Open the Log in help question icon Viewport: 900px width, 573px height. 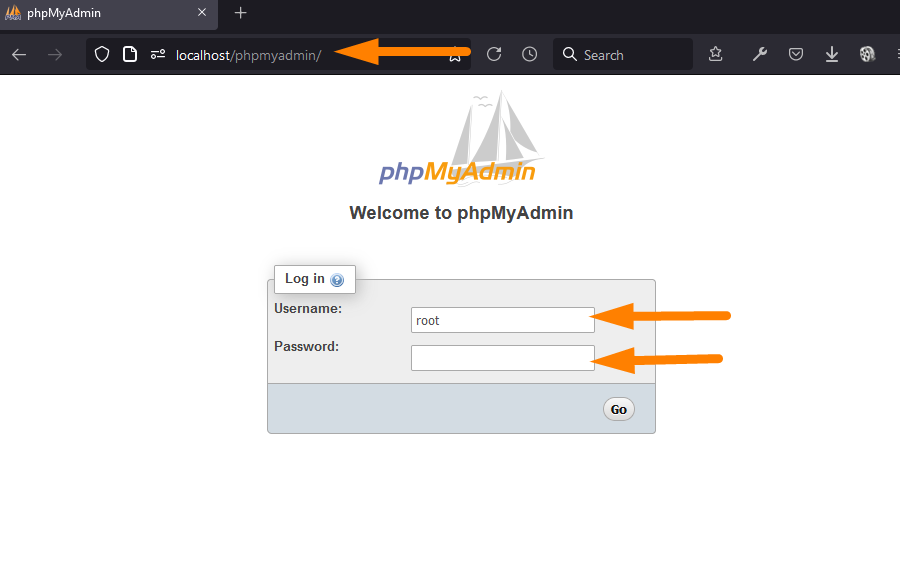coord(338,280)
